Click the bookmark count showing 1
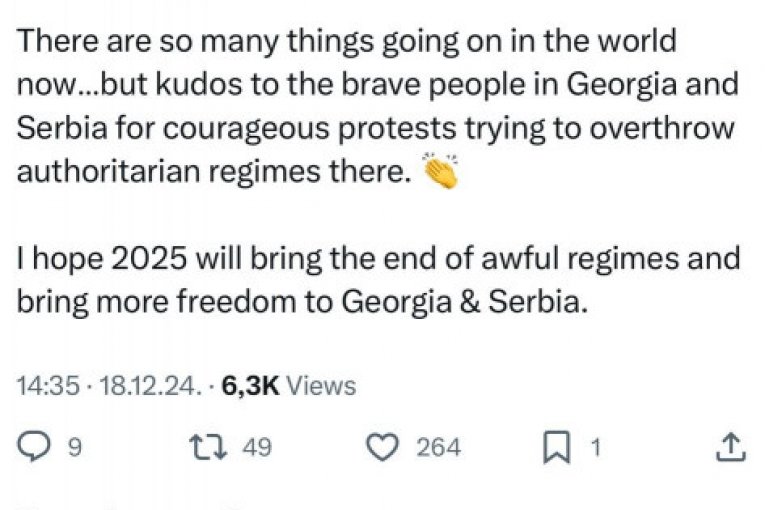Image resolution: width=765 pixels, height=510 pixels. click(x=595, y=448)
